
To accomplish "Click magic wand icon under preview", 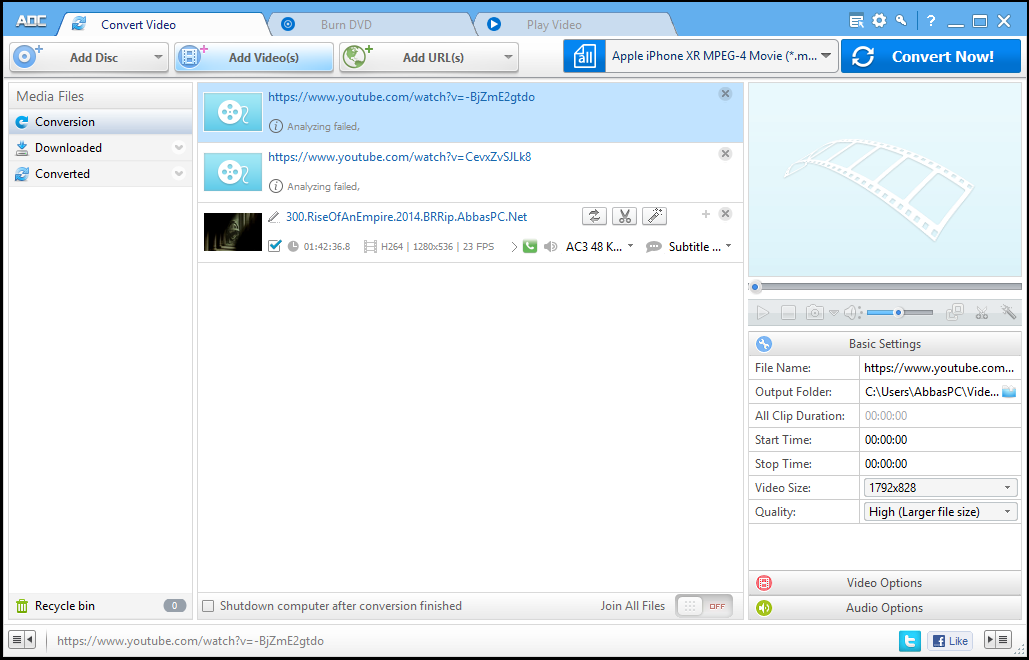I will pyautogui.click(x=1008, y=312).
